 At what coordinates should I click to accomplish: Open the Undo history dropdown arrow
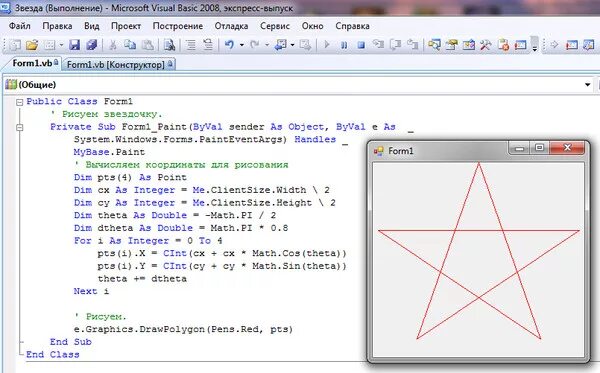241,45
